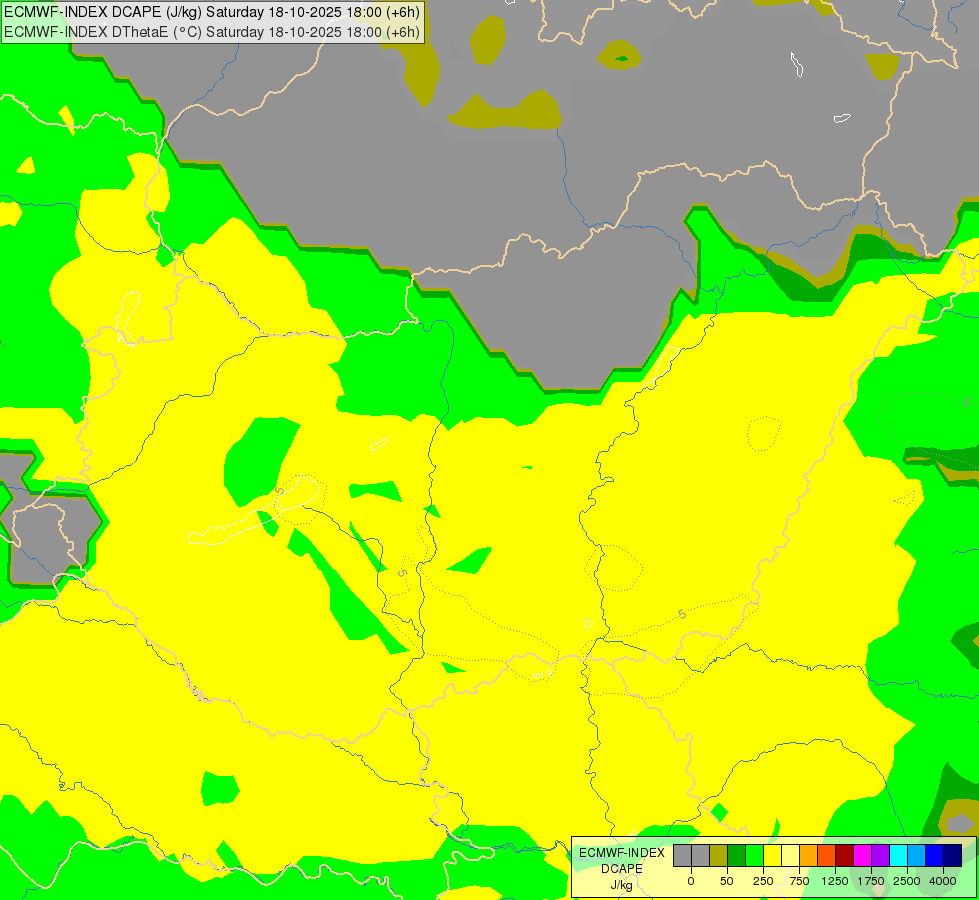The height and width of the screenshot is (900, 979).
Task: Select the pure blue legend swatch
Action: coord(935,855)
